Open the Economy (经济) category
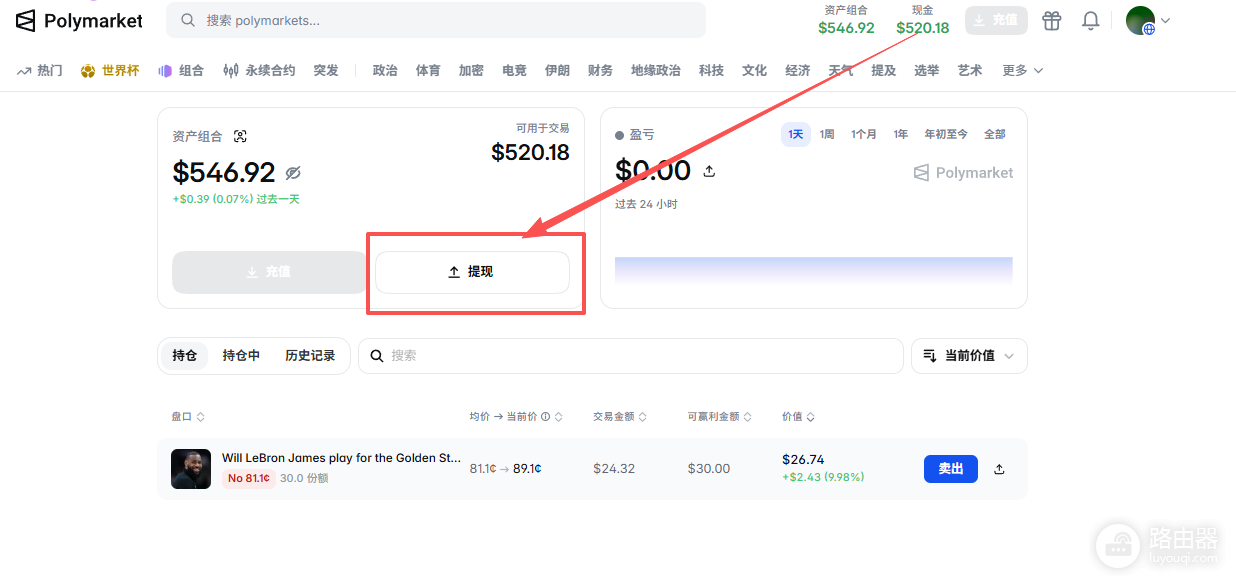This screenshot has width=1236, height=586. (798, 70)
